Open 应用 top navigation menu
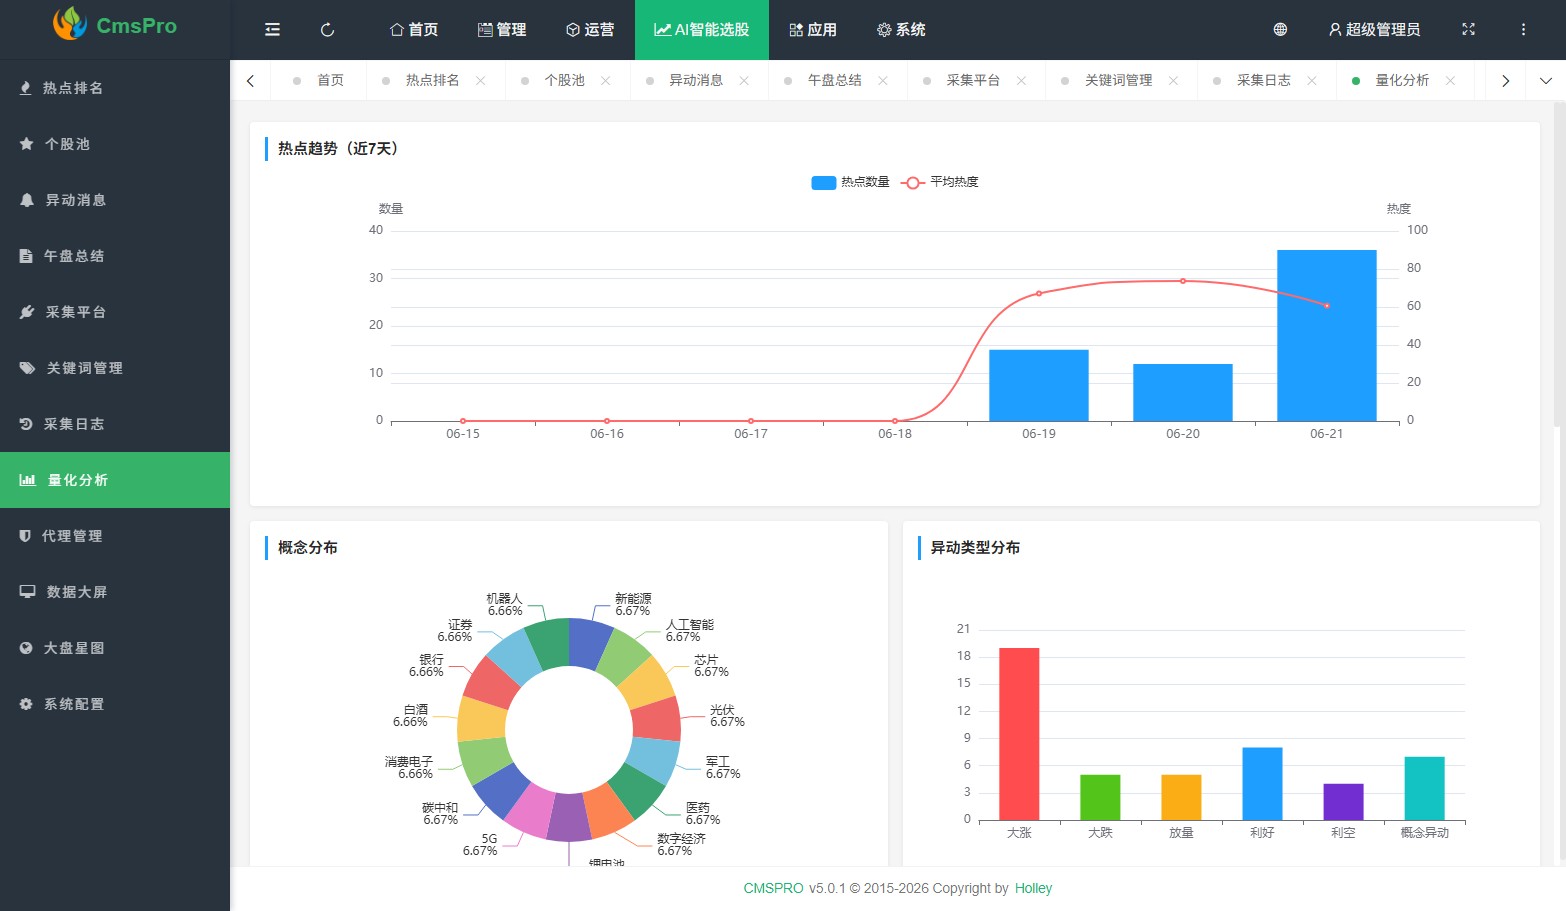This screenshot has height=911, width=1566. click(813, 30)
